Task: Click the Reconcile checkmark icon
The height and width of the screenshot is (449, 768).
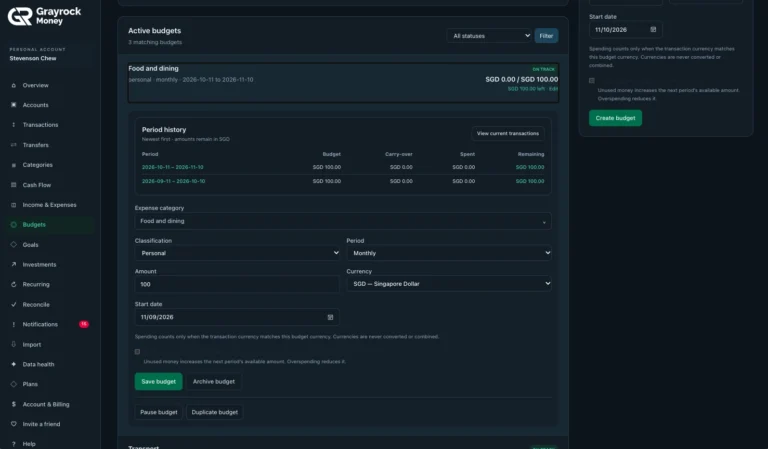Action: point(14,305)
